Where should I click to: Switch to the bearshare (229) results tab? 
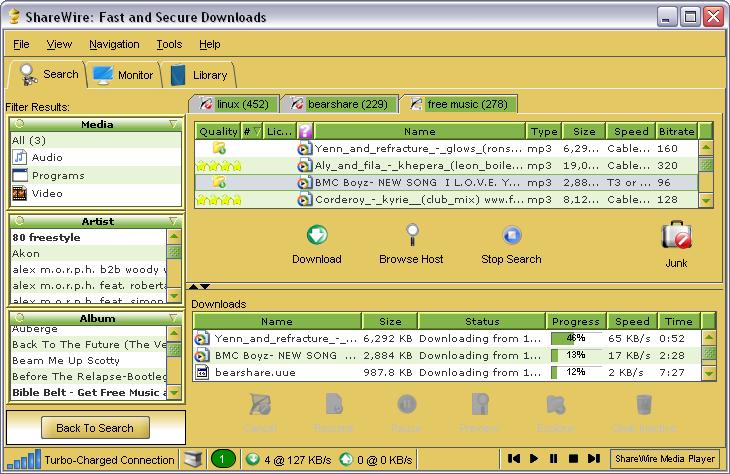[339, 103]
